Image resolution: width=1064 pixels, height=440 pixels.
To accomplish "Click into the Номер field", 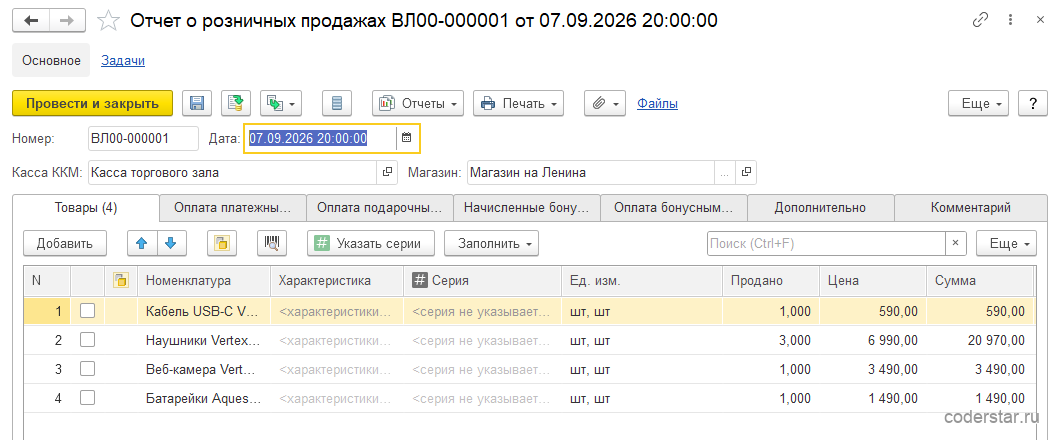I will pos(143,138).
